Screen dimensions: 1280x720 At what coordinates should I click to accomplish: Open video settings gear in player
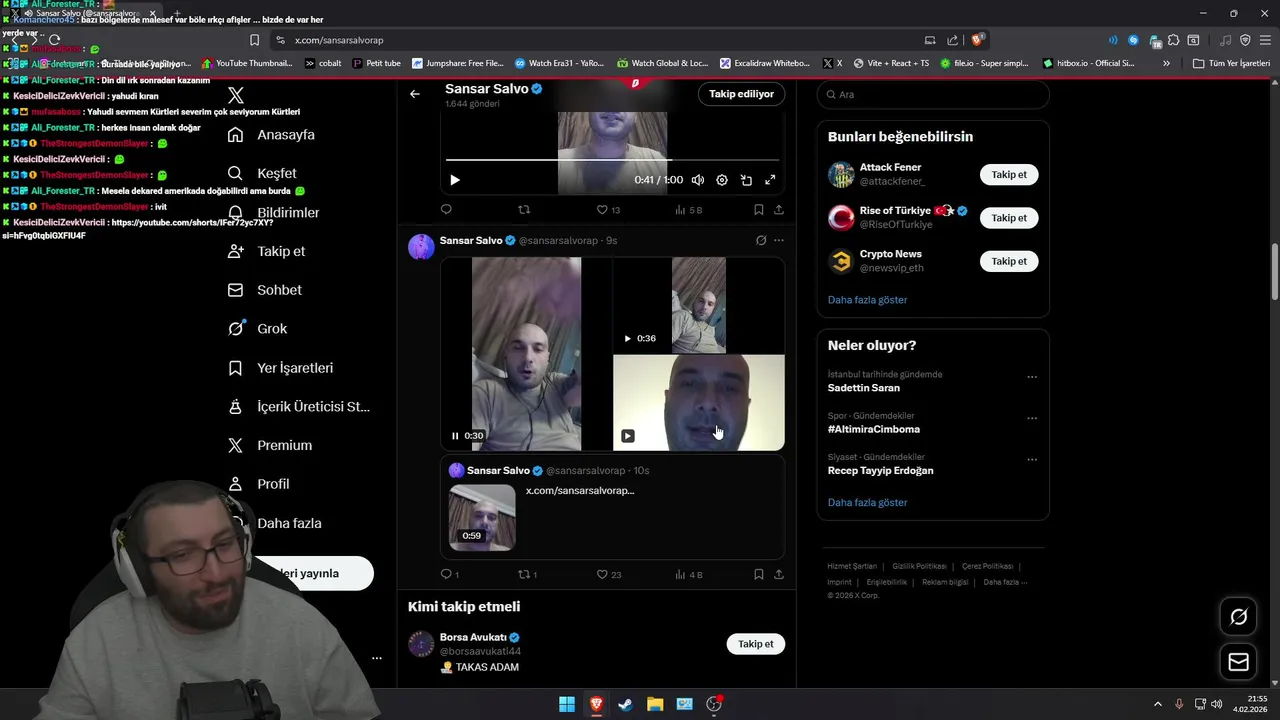click(x=722, y=180)
